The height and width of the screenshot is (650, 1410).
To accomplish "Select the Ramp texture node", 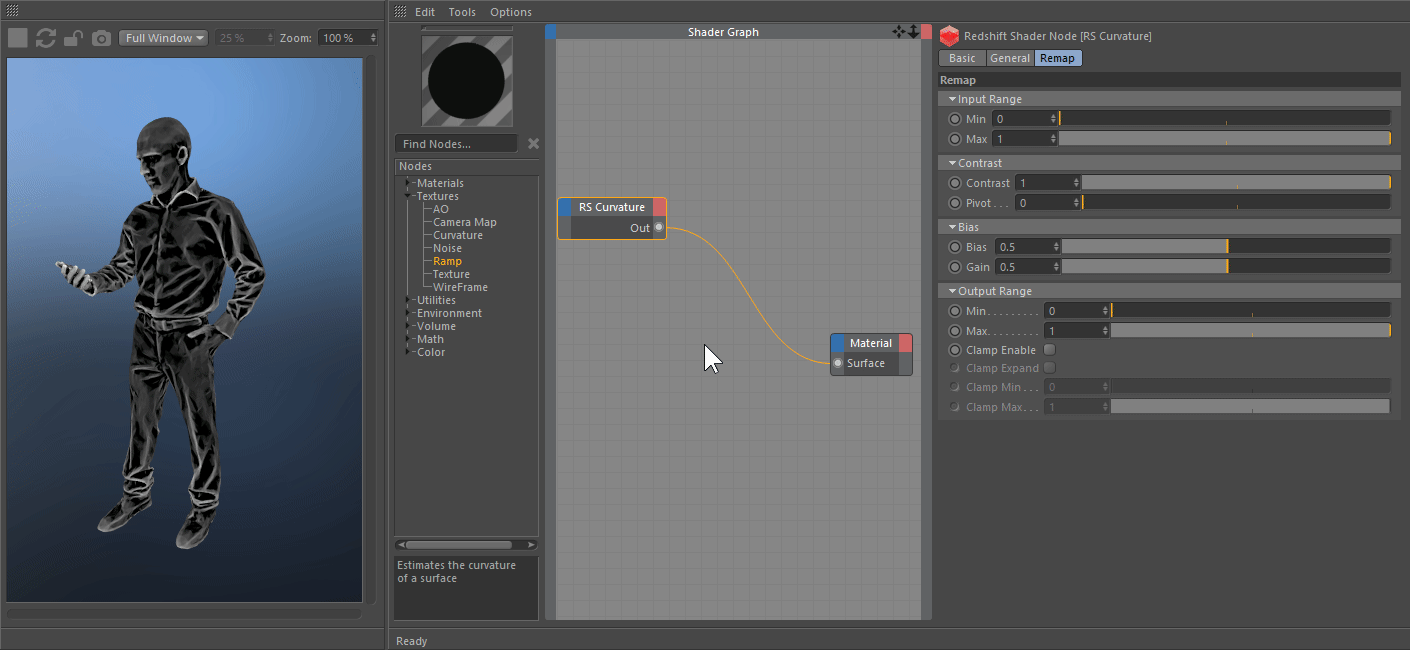I will [x=447, y=261].
